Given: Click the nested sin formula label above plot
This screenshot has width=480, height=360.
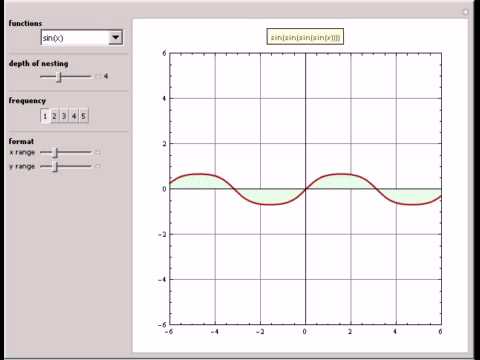Looking at the screenshot, I should [x=305, y=37].
